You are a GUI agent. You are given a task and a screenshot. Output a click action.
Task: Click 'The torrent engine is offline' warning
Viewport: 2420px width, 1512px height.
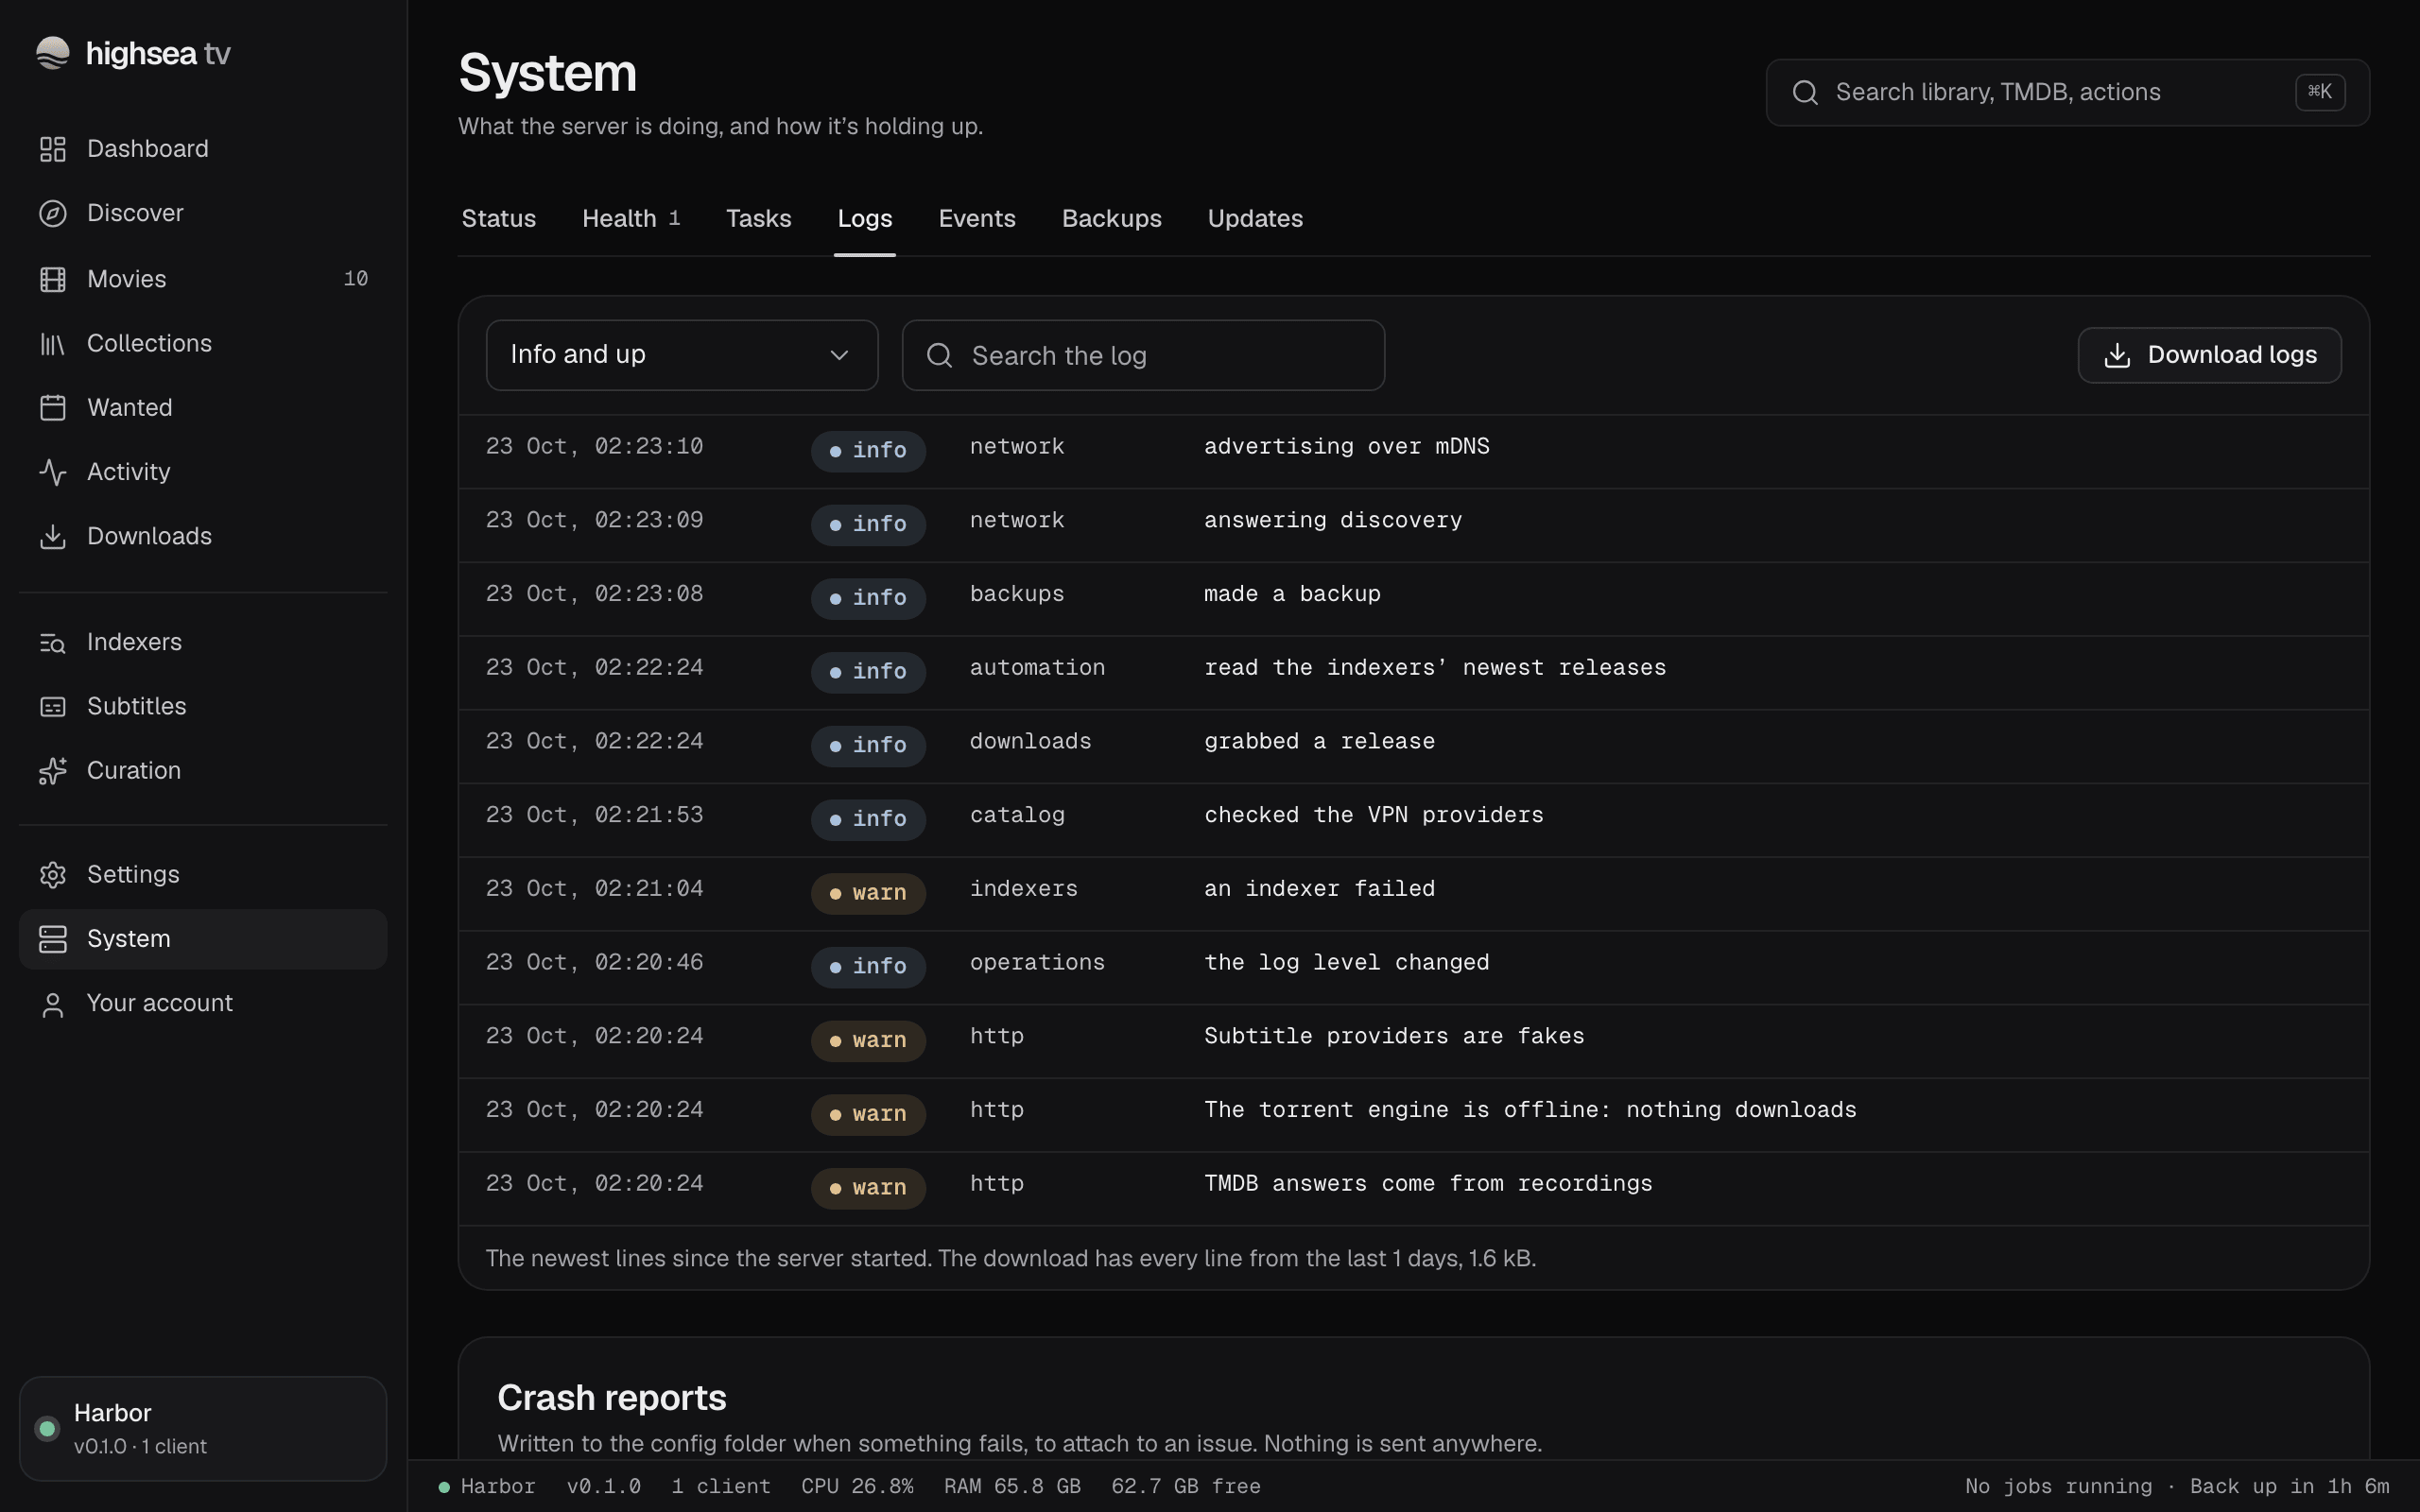pyautogui.click(x=1530, y=1110)
